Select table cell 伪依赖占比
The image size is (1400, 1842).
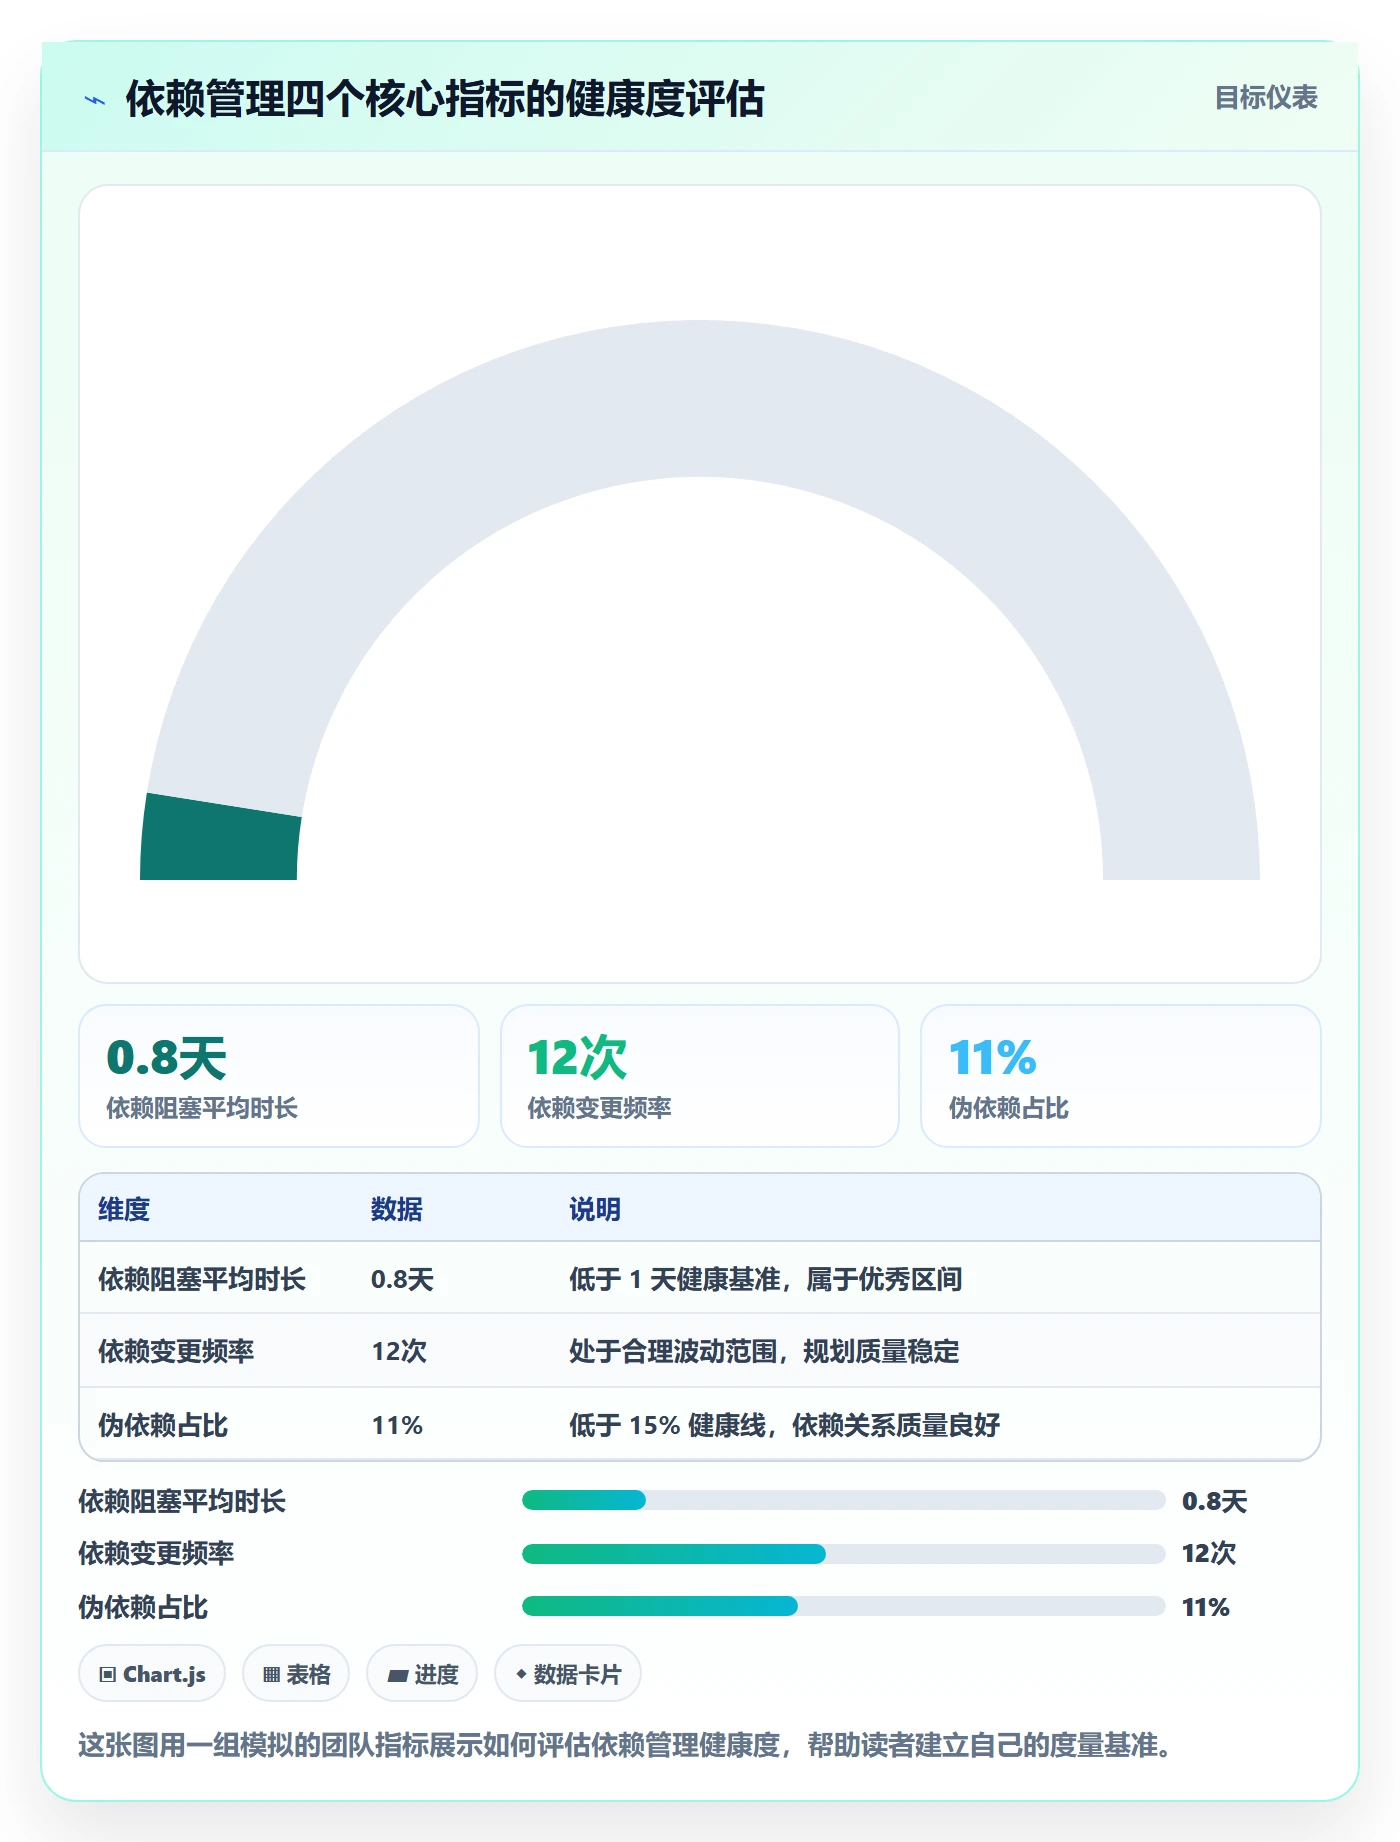click(163, 1425)
